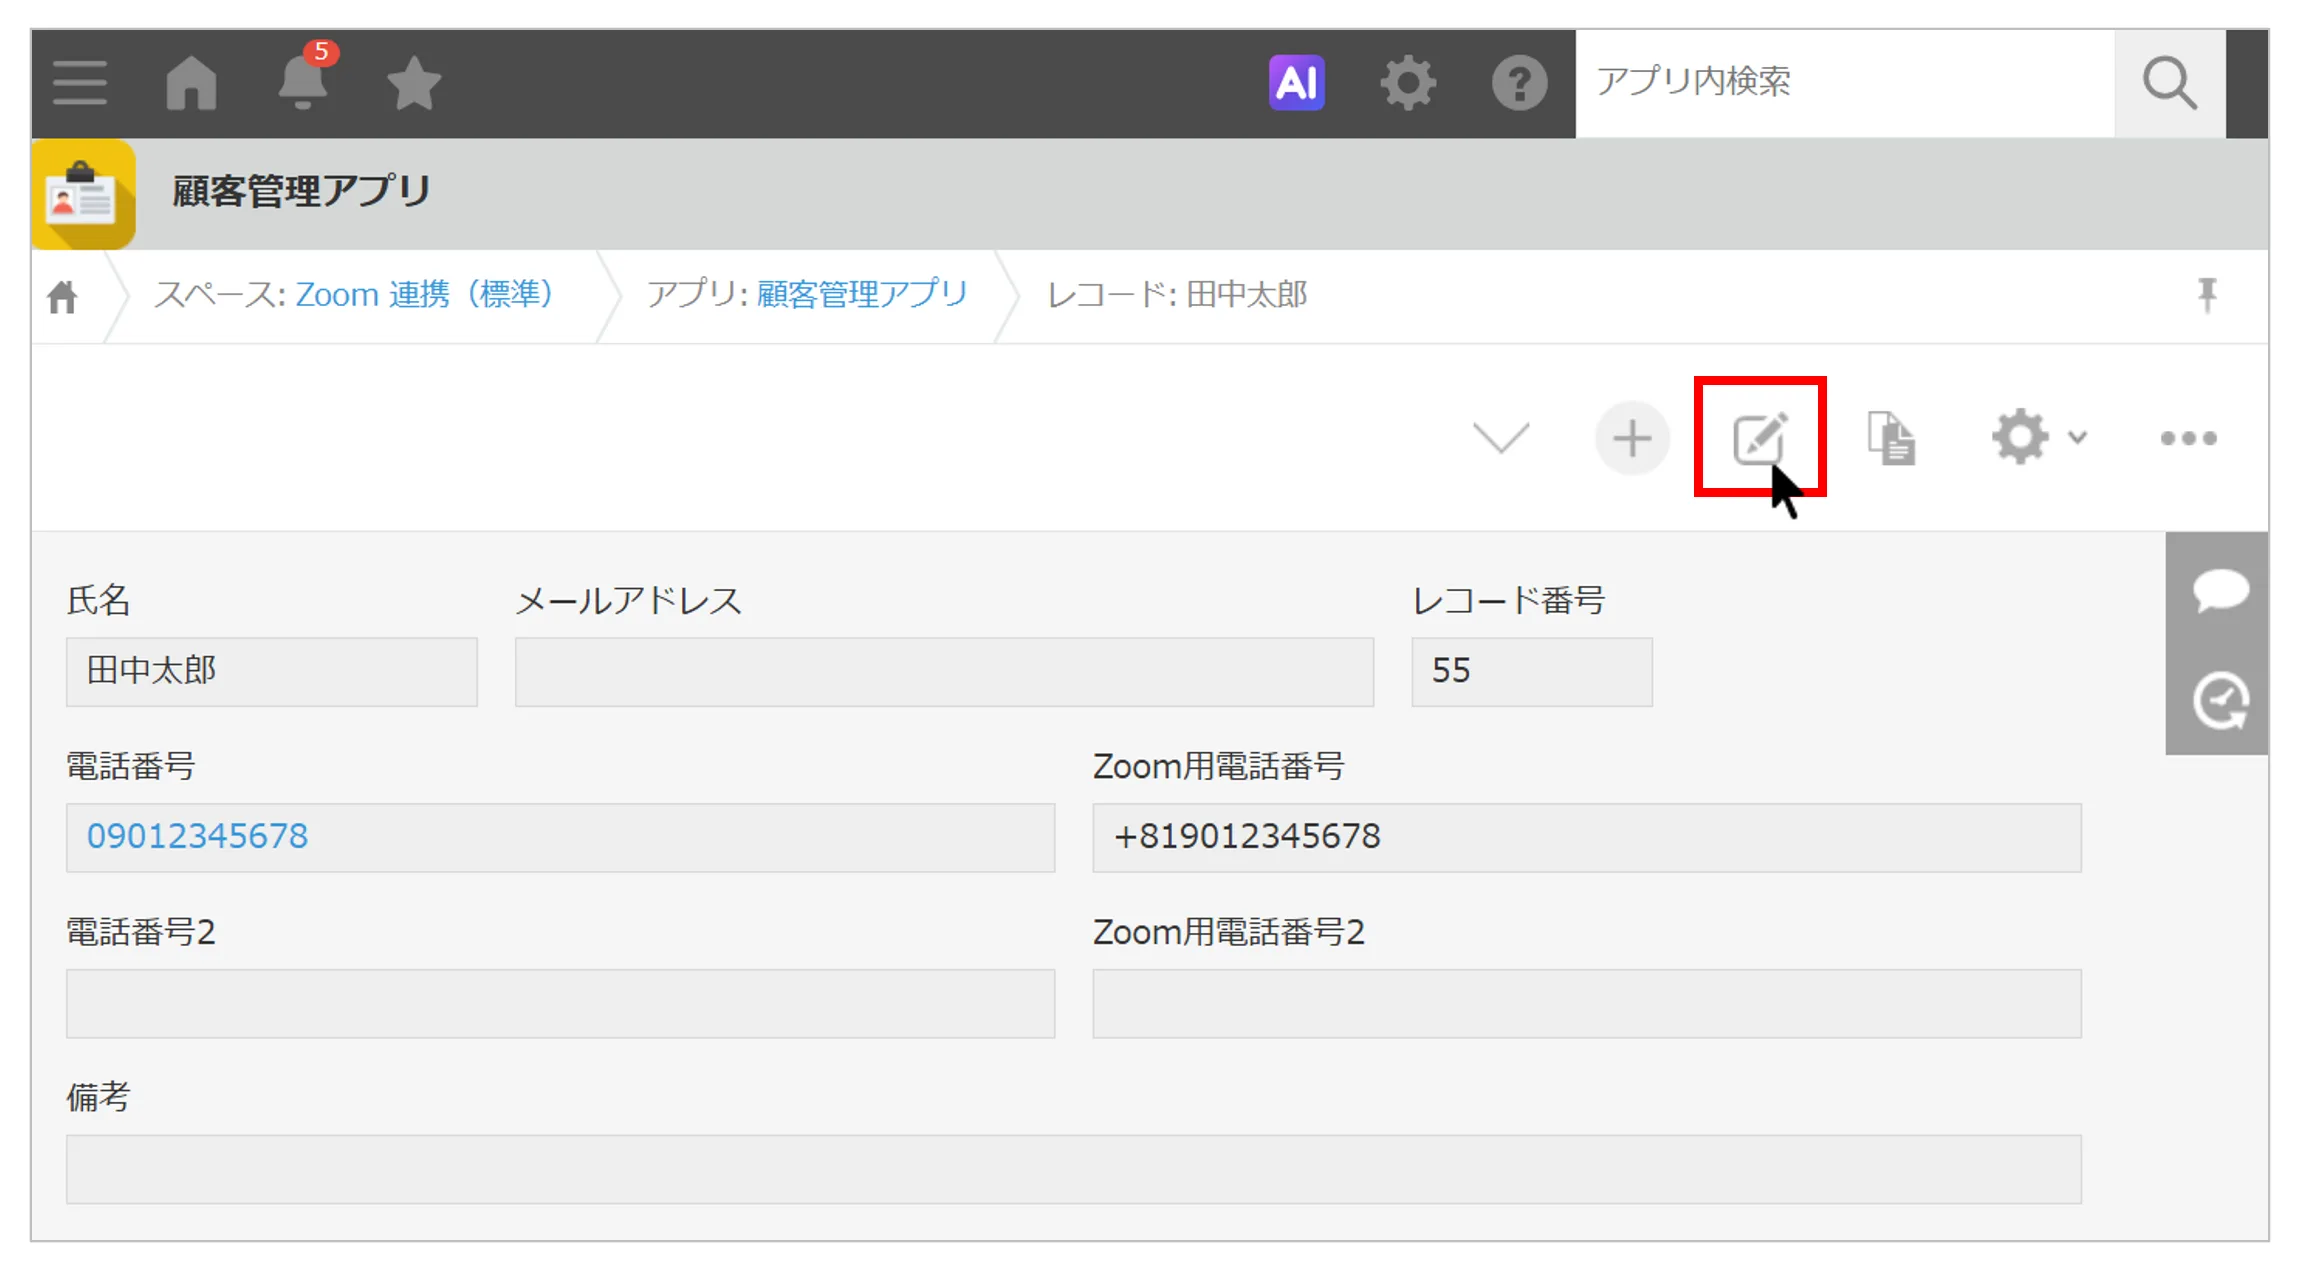The height and width of the screenshot is (1282, 2311).
Task: Focus the アプリ内検索 search field
Action: (x=1845, y=83)
